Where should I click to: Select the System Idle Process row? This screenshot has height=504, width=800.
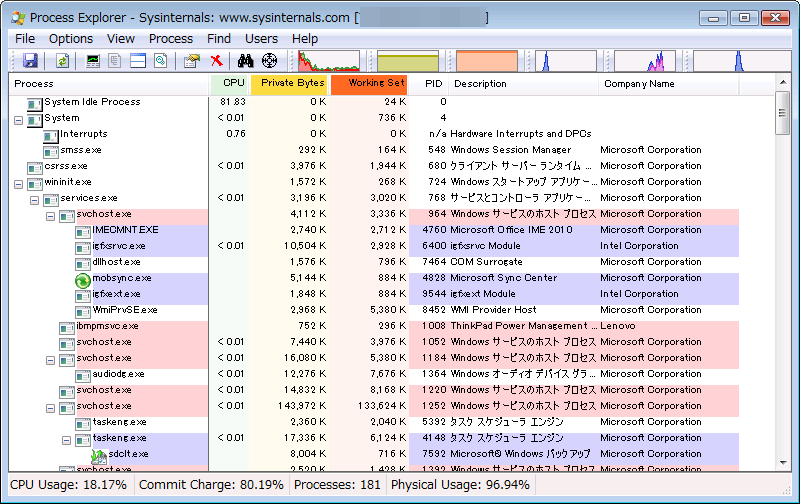point(374,102)
